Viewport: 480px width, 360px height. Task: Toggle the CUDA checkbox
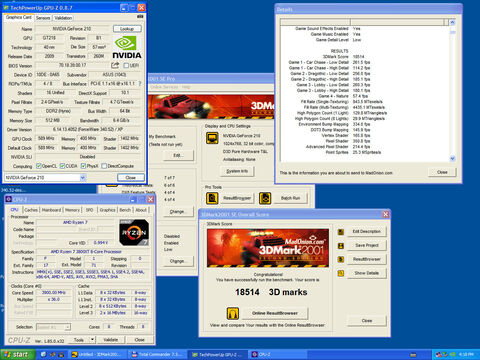[62, 166]
